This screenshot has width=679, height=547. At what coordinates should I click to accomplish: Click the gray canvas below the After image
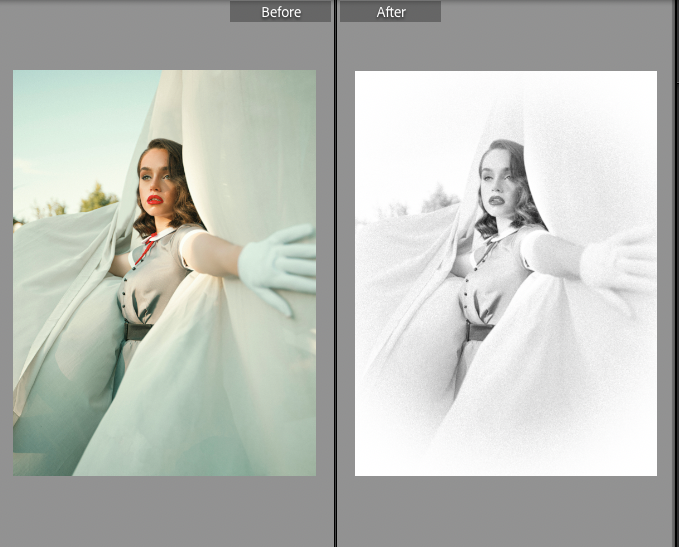[506, 510]
